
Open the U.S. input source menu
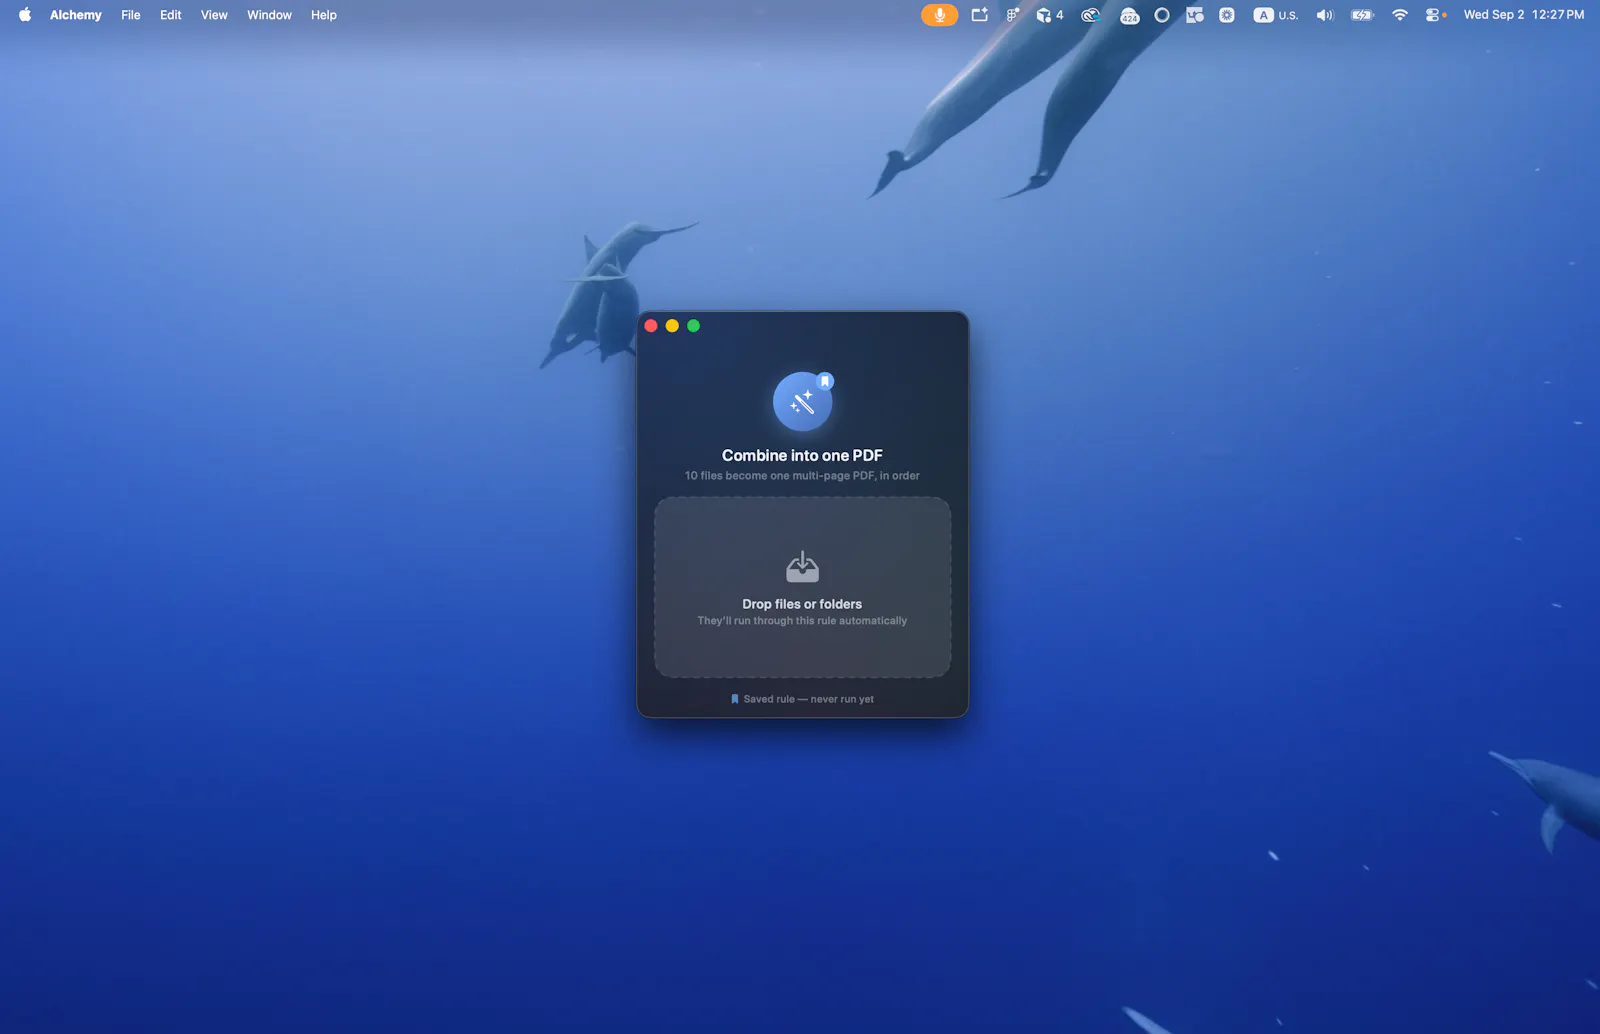[1276, 15]
